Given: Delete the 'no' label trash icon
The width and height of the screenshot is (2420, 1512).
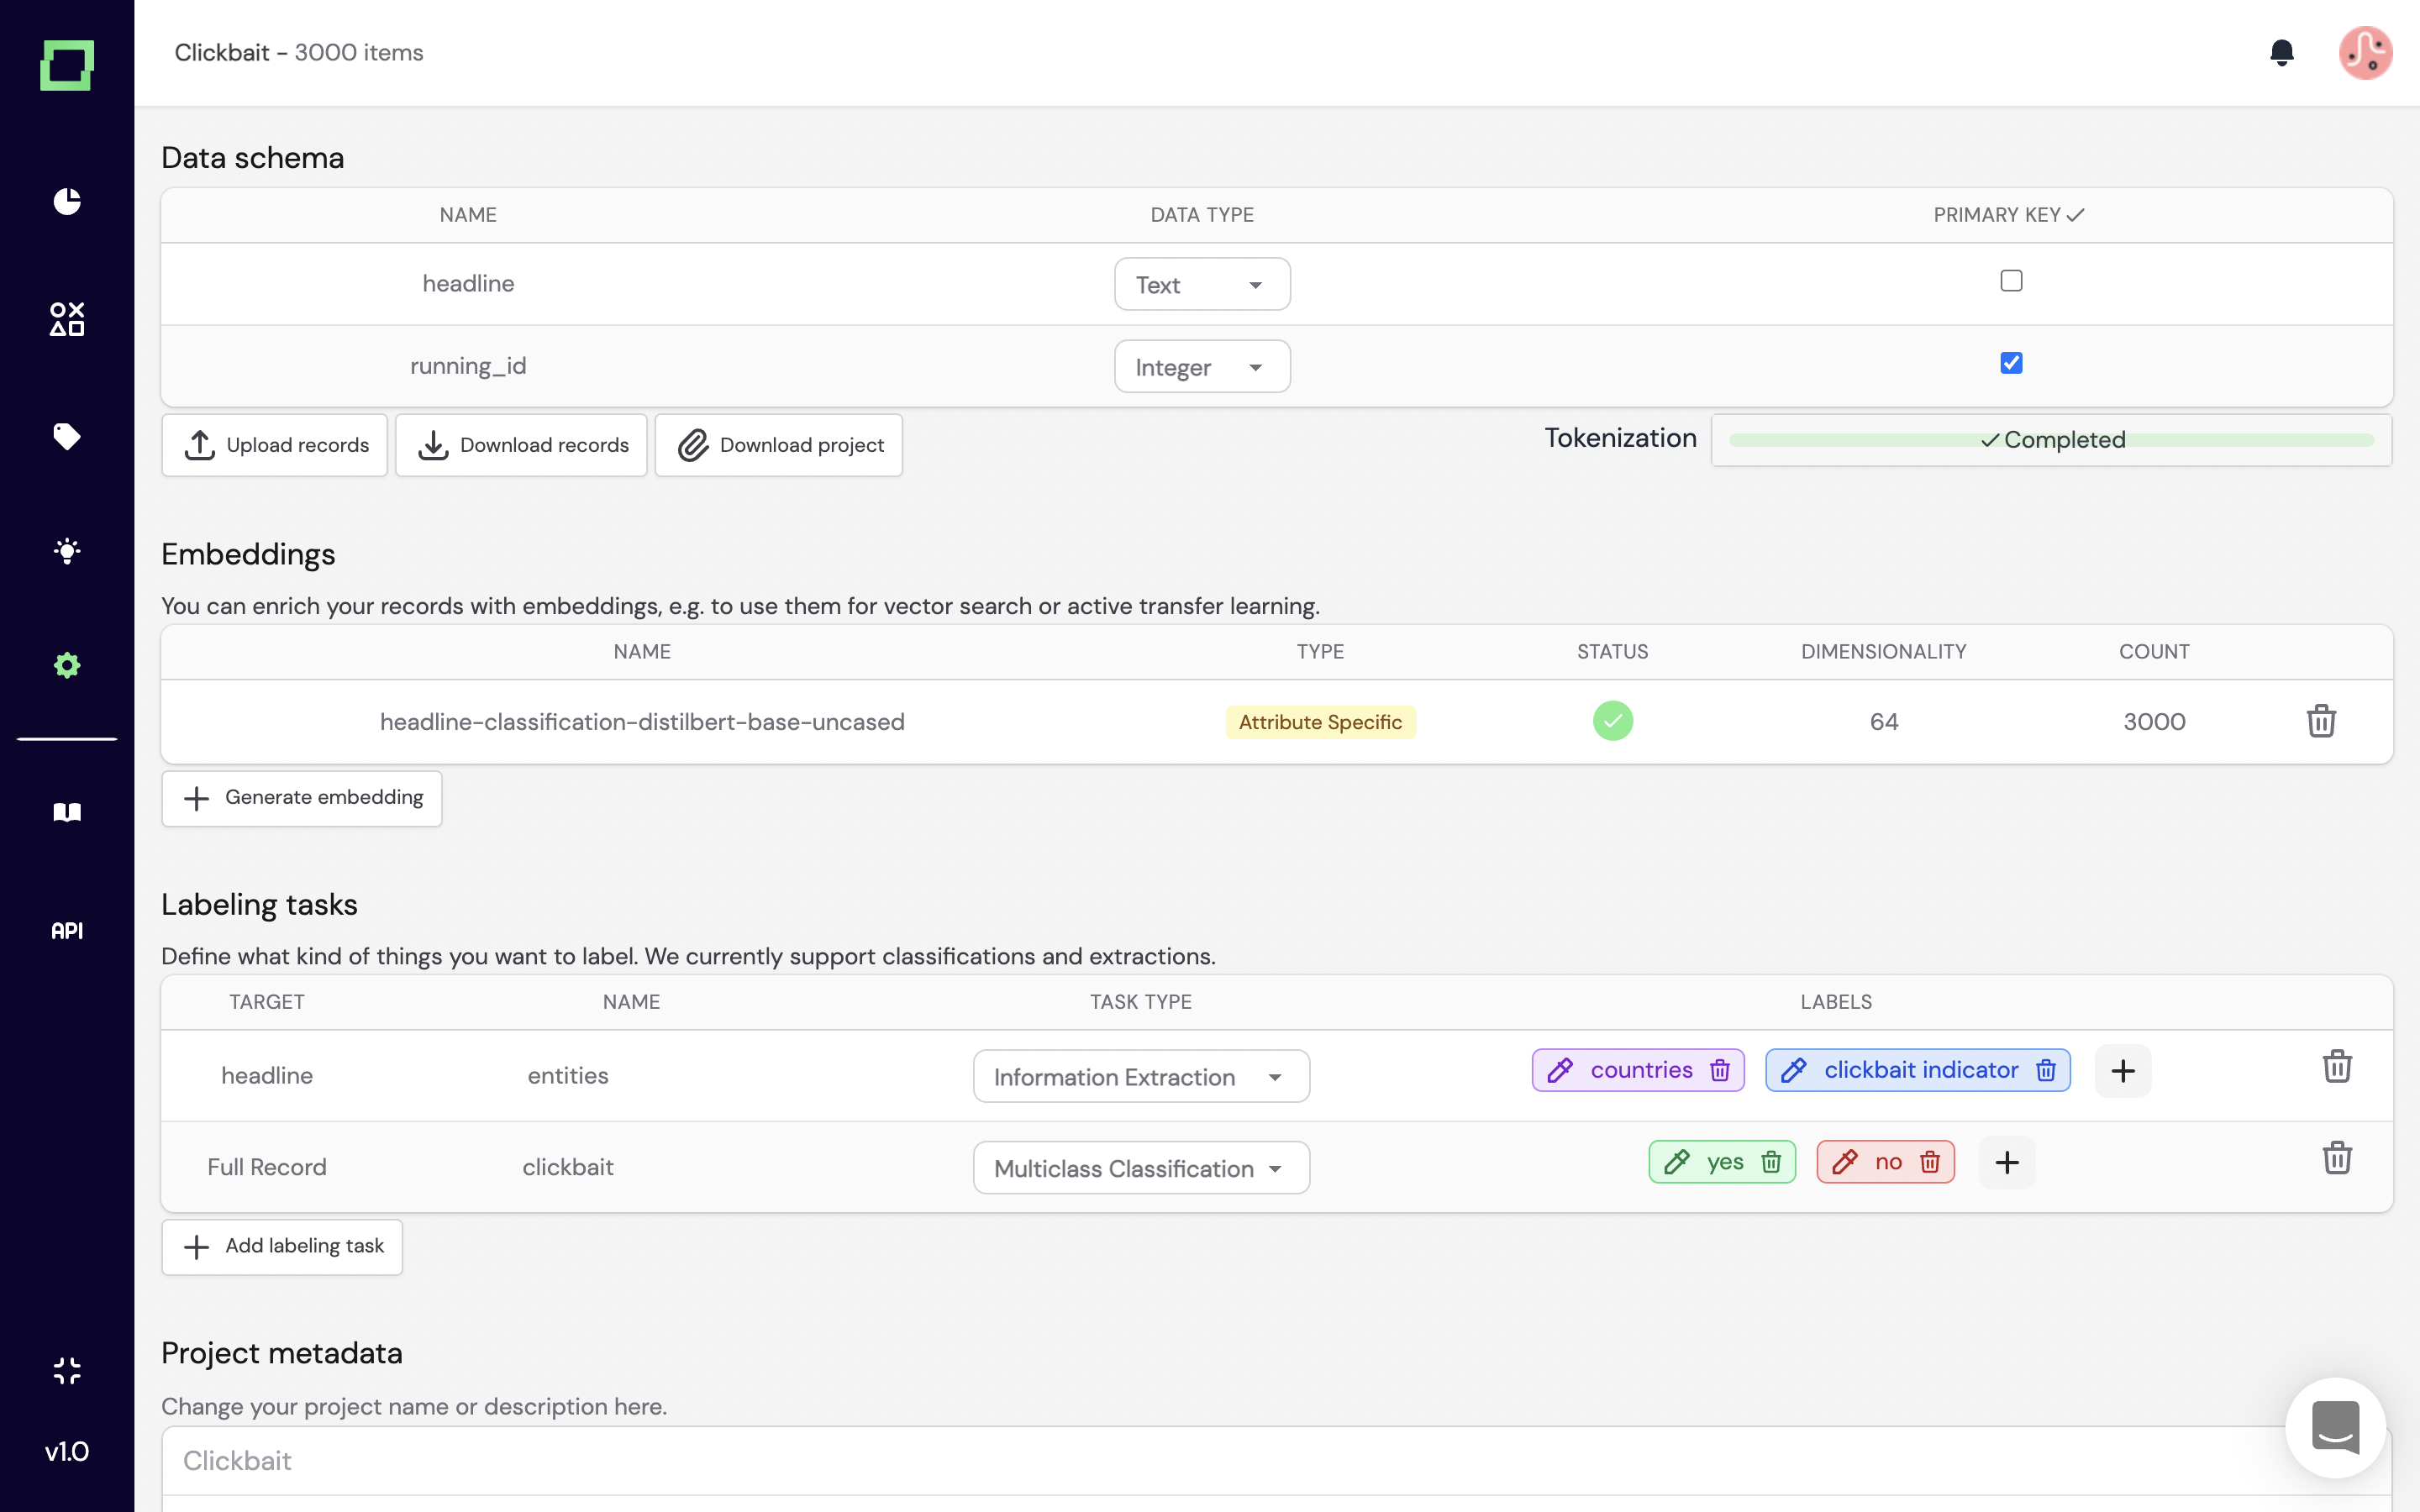Looking at the screenshot, I should click(x=1930, y=1162).
